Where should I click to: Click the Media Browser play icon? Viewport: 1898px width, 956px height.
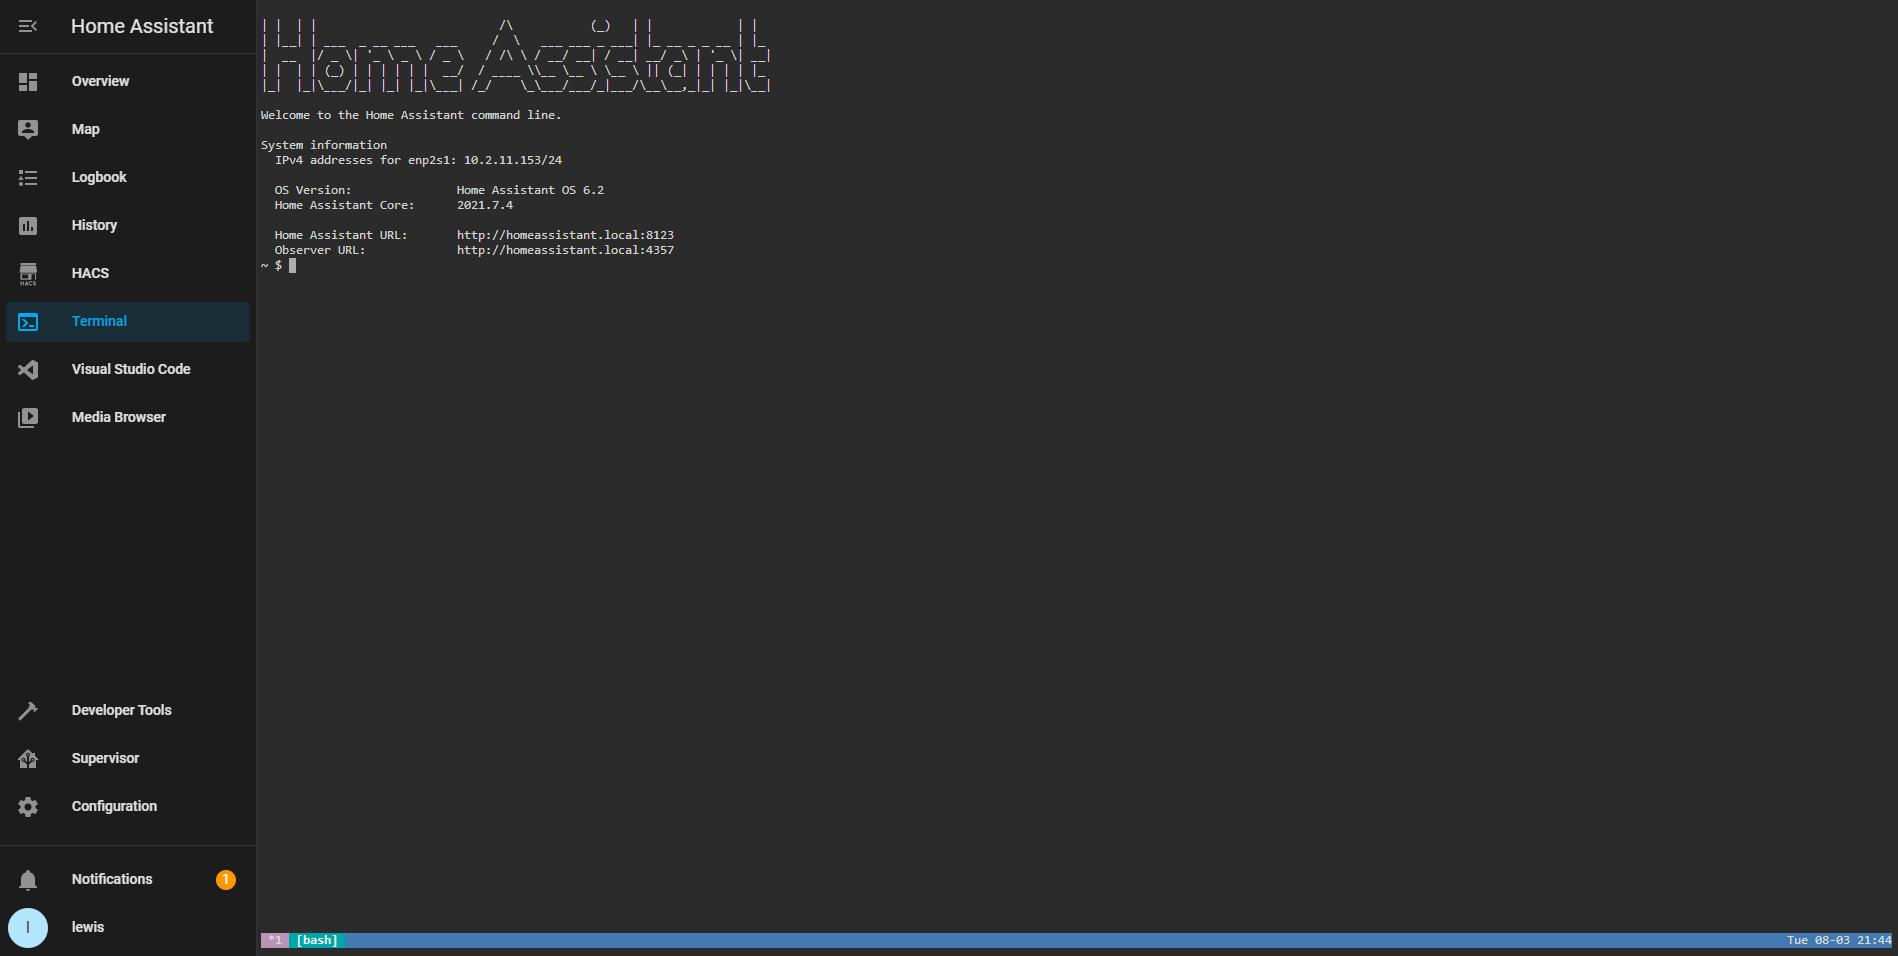[28, 418]
